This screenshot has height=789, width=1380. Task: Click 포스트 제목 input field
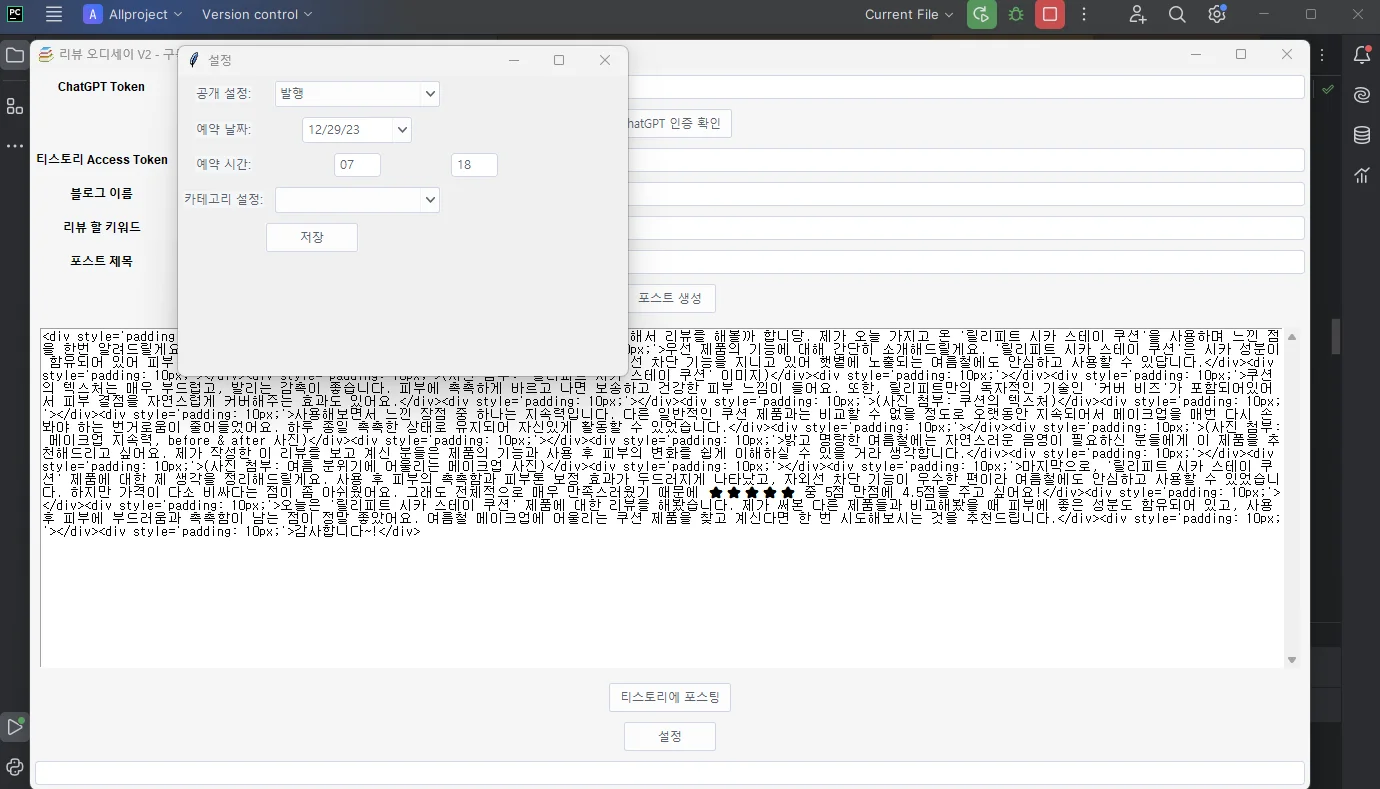pos(966,262)
